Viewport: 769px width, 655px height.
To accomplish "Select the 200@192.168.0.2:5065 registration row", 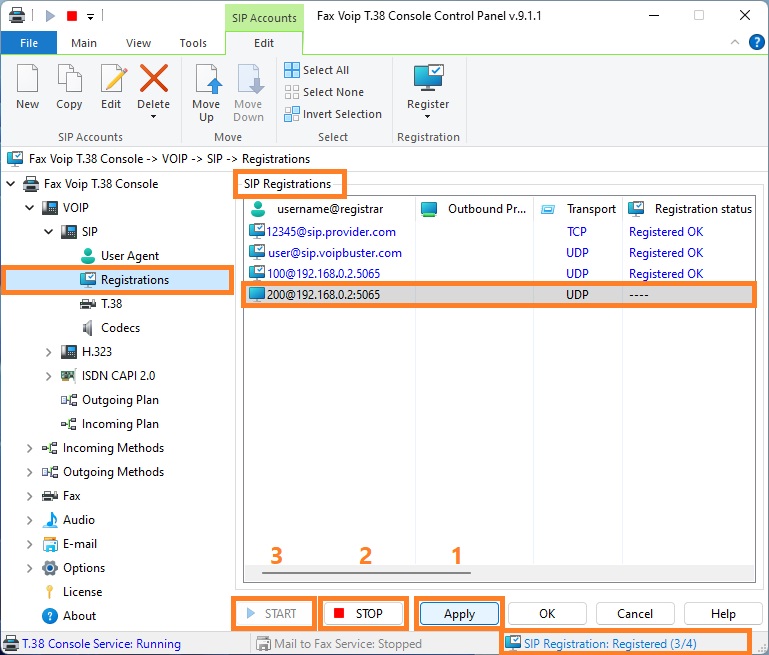I will pyautogui.click(x=499, y=295).
